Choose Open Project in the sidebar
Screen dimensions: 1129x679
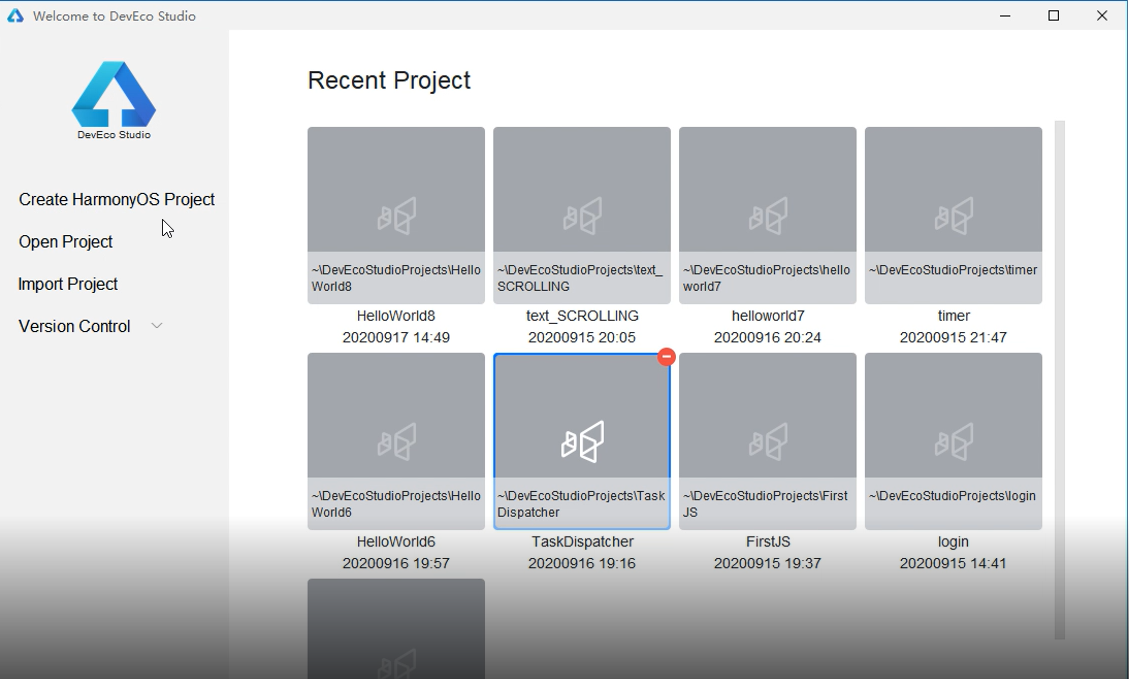pyautogui.click(x=66, y=242)
